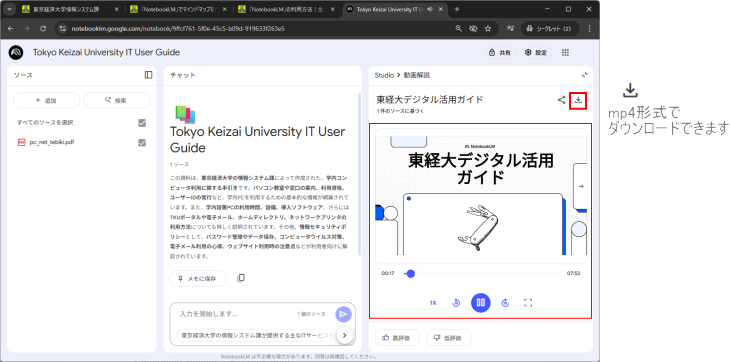Screen dimensions: 730x362
Task: Toggle the select all sources checkbox
Action: point(142,123)
